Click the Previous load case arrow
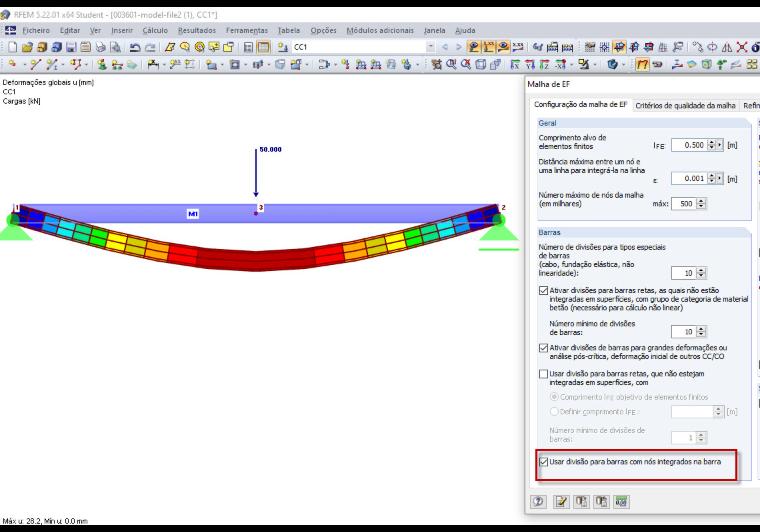This screenshot has width=760, height=532. coord(445,47)
